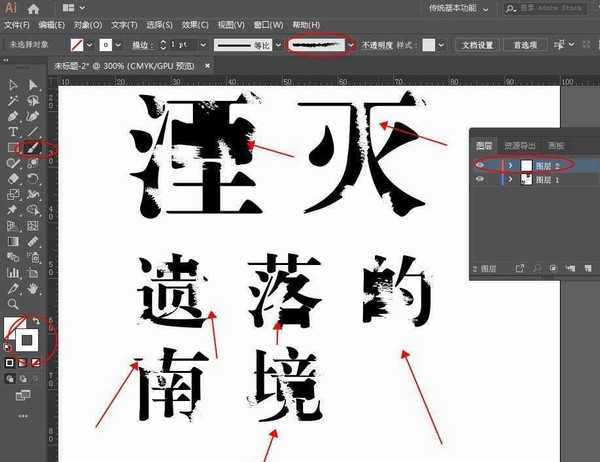
Task: Switch to 画板 panel tab
Action: 556,146
